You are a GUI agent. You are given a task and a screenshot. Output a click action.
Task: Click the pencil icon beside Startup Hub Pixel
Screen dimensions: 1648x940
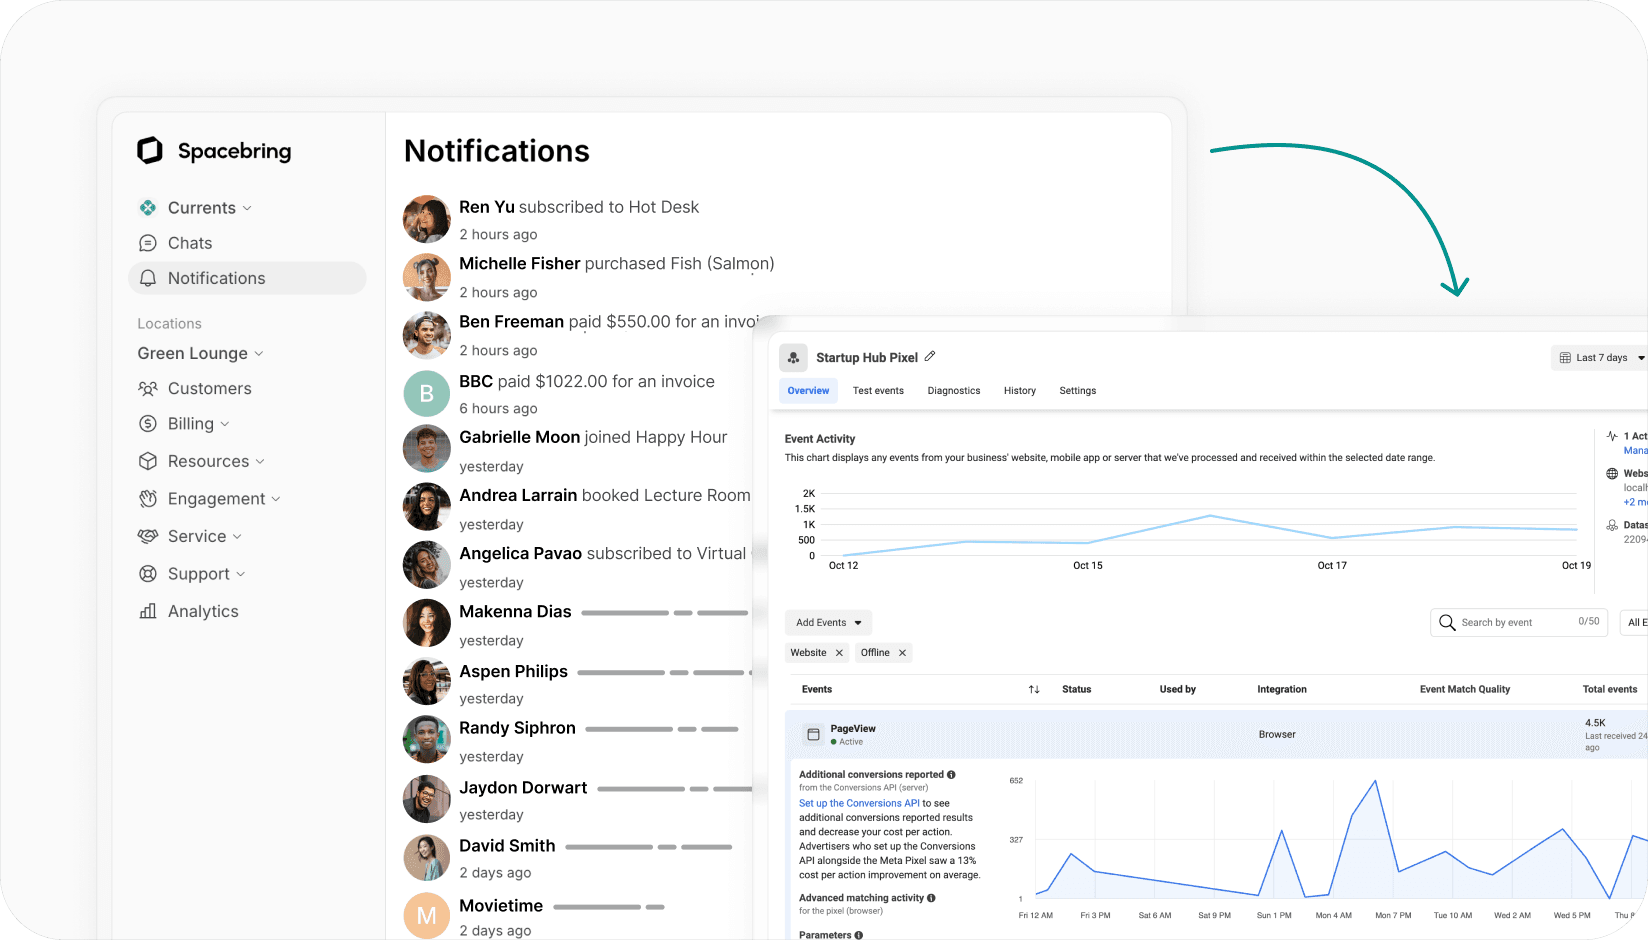tap(930, 356)
